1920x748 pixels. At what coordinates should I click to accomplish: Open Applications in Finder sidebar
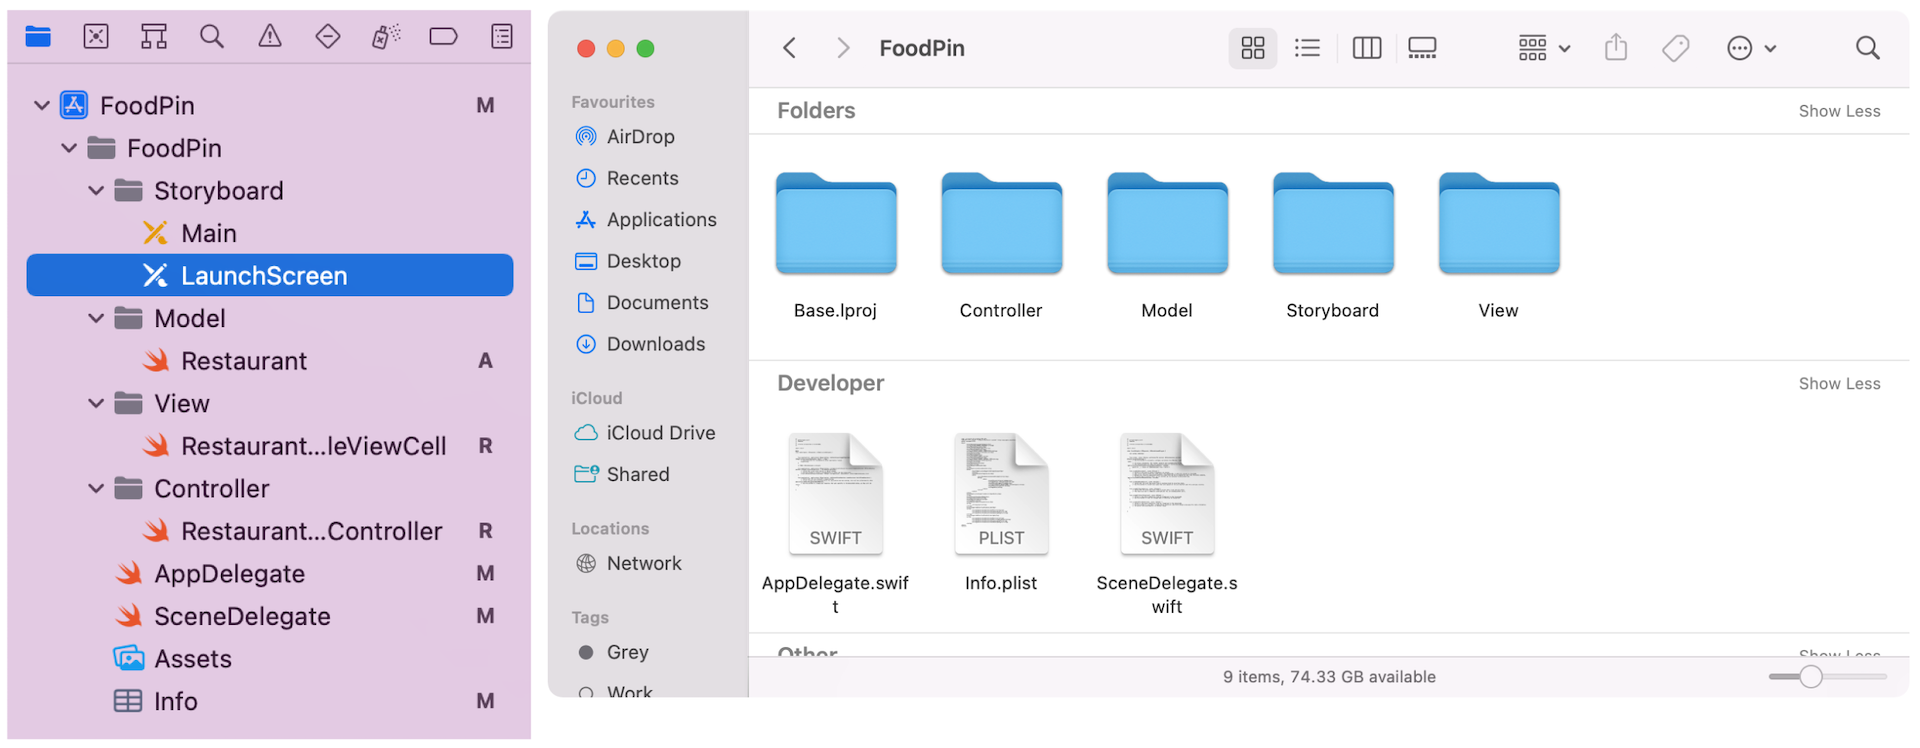(648, 219)
